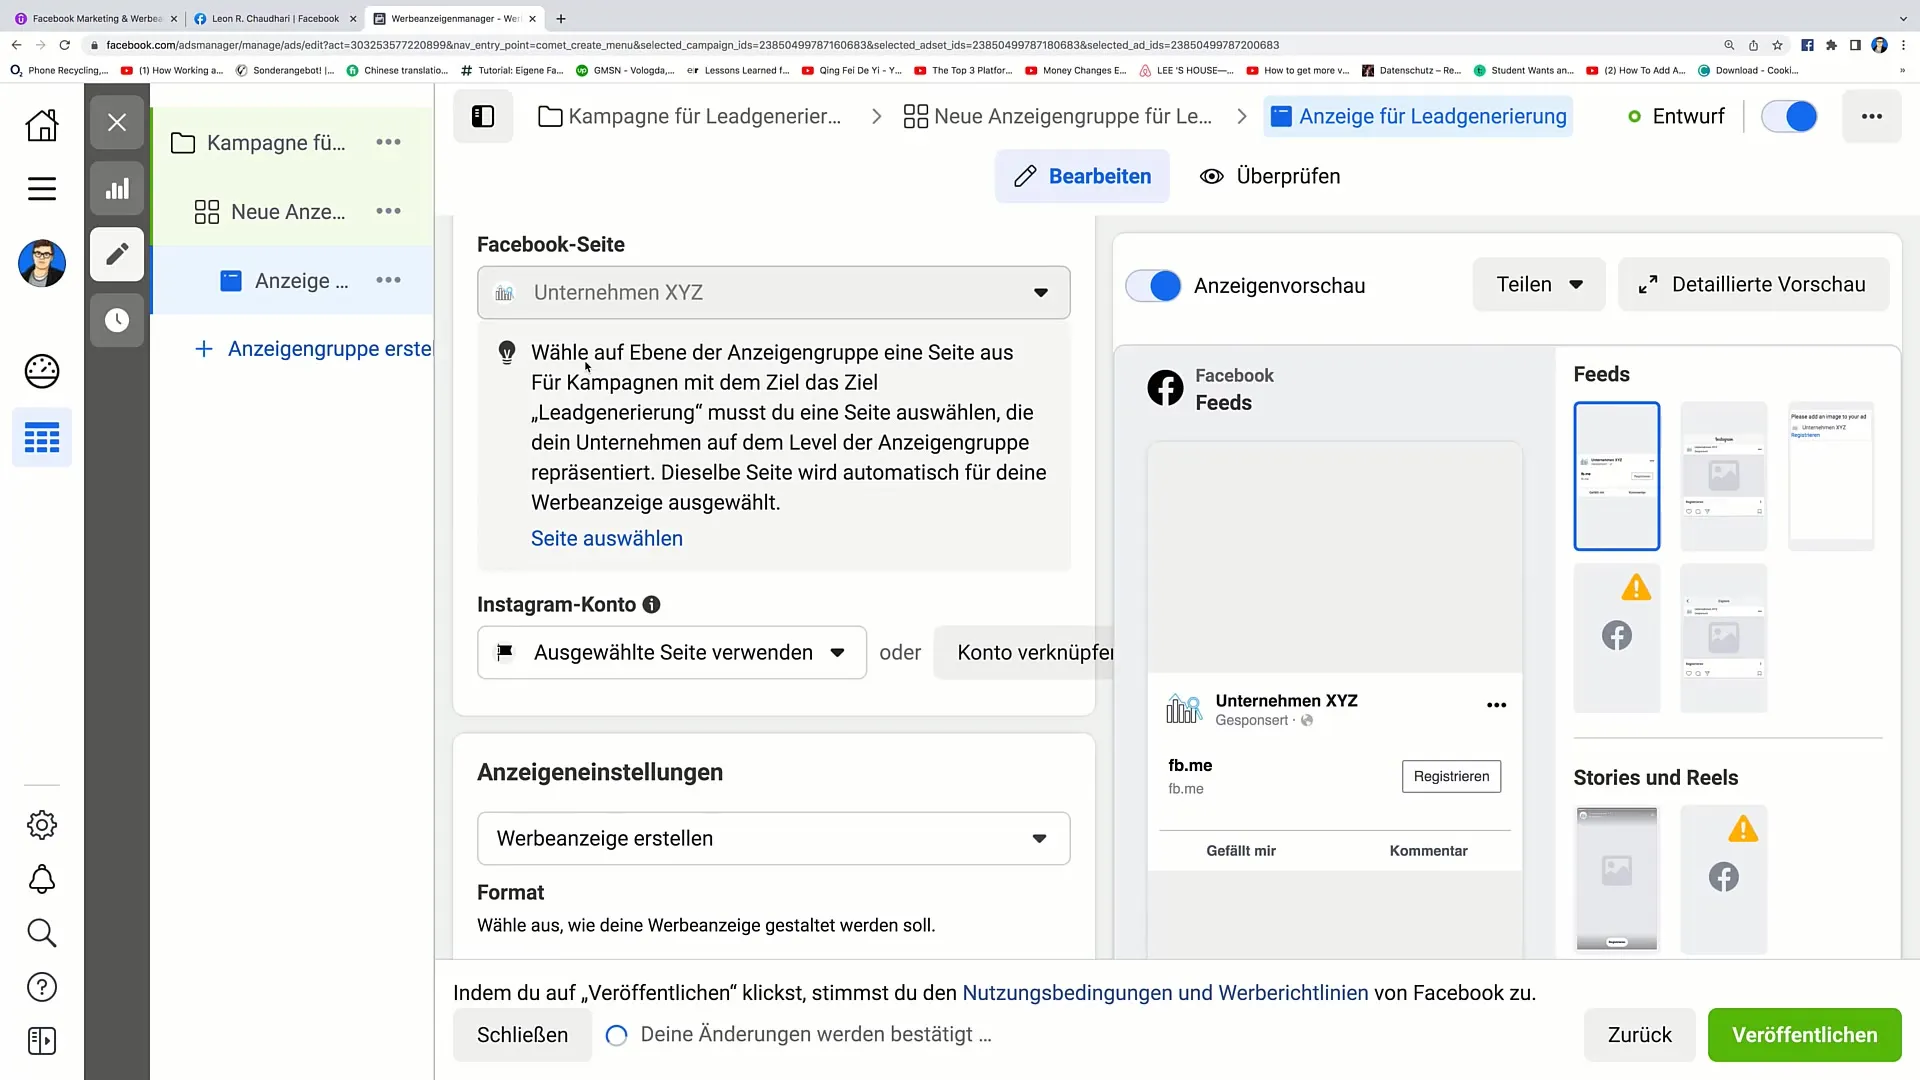
Task: Click the Zurück button
Action: [x=1639, y=1035]
